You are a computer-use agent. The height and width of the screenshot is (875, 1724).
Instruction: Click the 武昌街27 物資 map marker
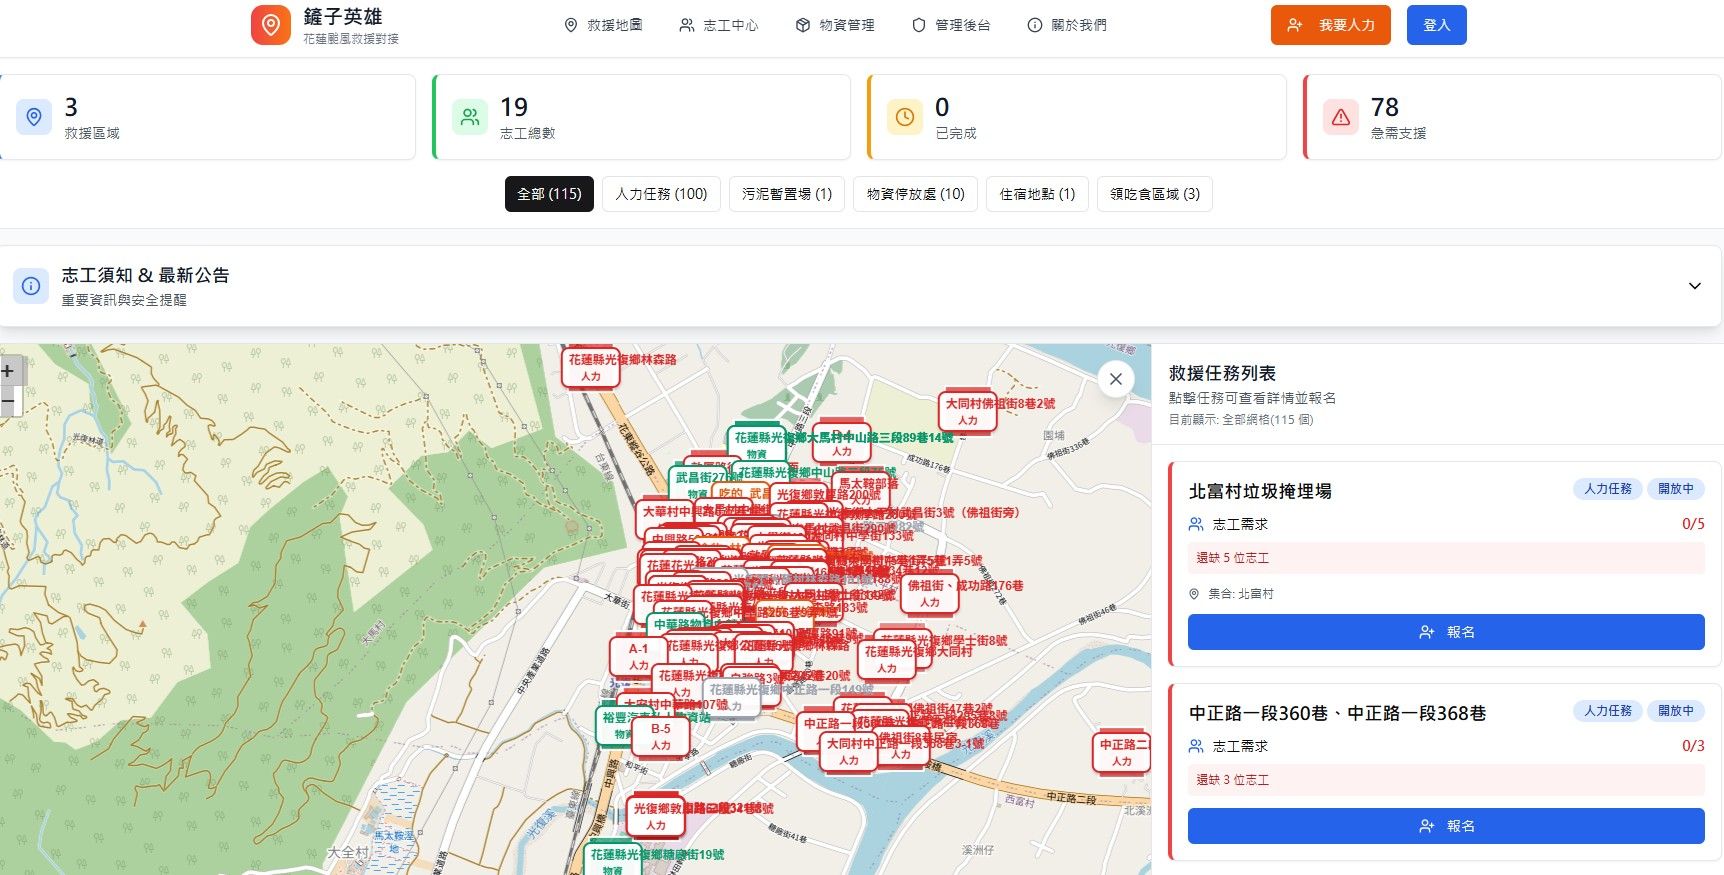coord(697,485)
